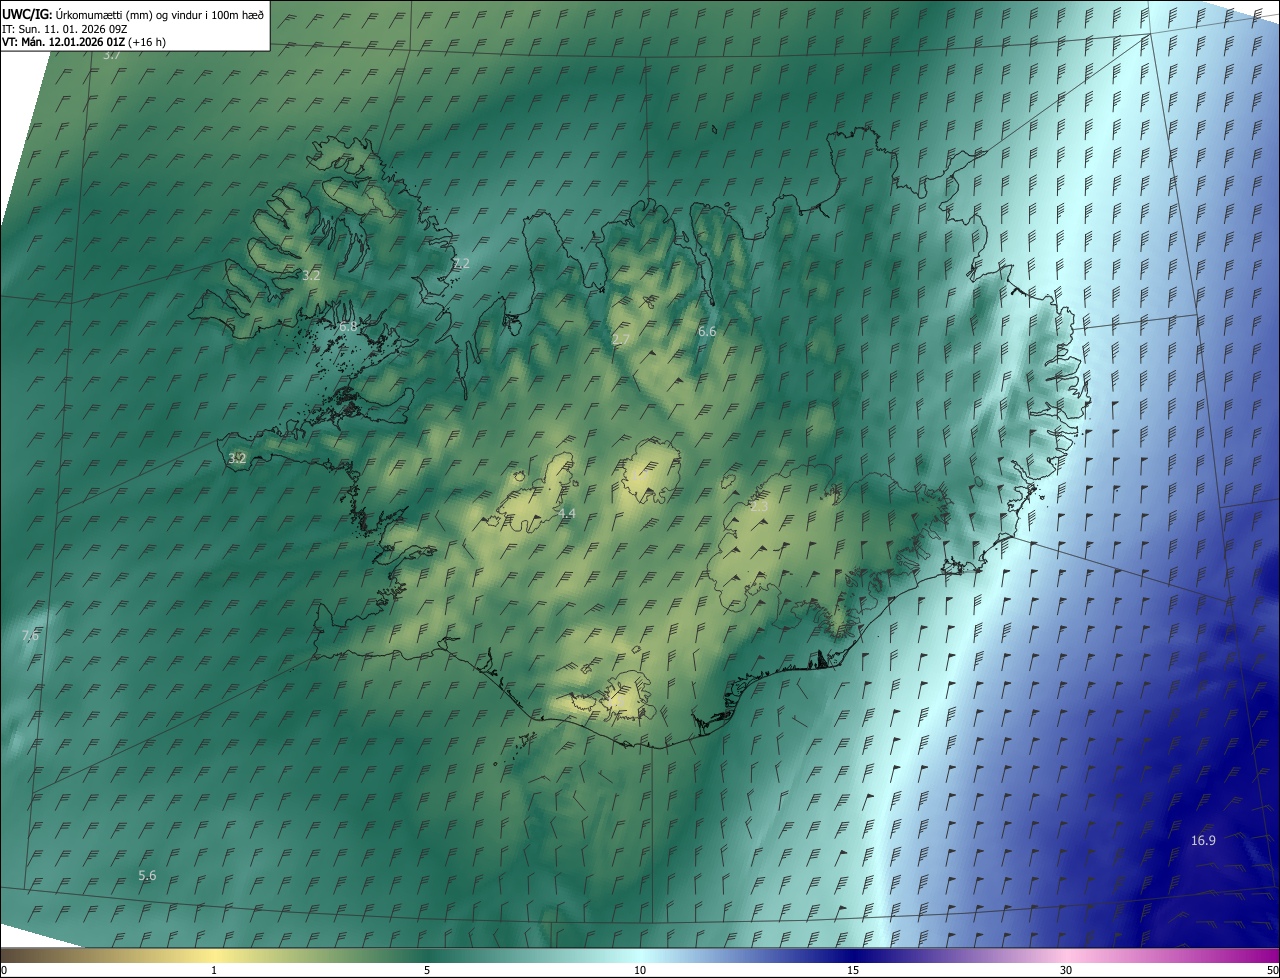The height and width of the screenshot is (978, 1280).
Task: Click the 2.3 value on northern Vatnajökull
Action: coord(759,508)
